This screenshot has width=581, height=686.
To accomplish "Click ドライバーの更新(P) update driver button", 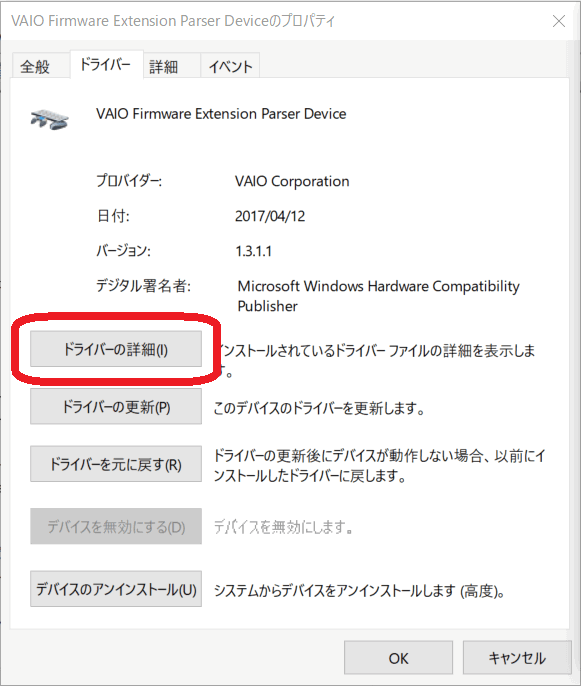I will [116, 406].
